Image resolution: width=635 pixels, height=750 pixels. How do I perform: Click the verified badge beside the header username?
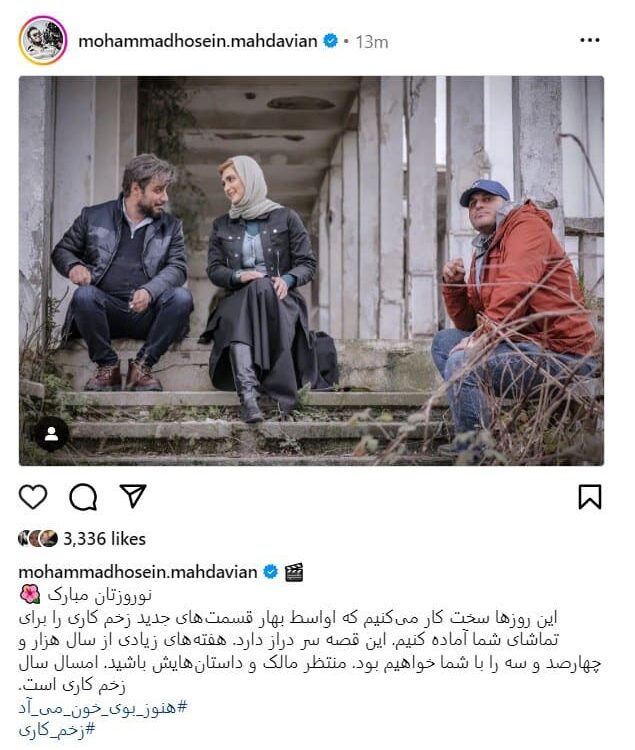click(x=330, y=41)
